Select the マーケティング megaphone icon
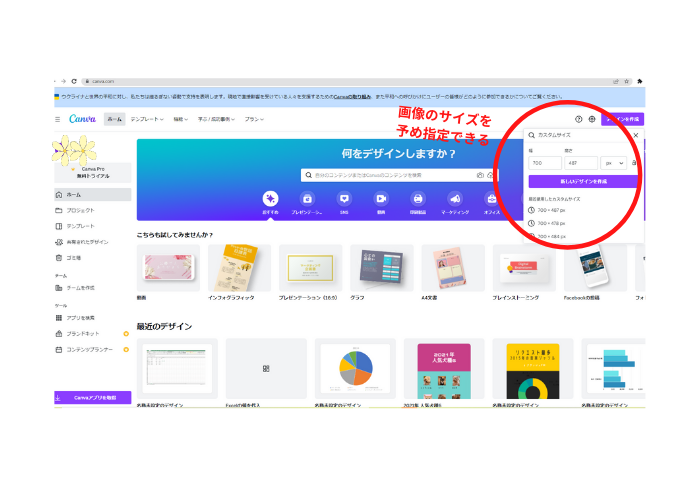Viewport: 700px width, 487px height. tap(455, 199)
